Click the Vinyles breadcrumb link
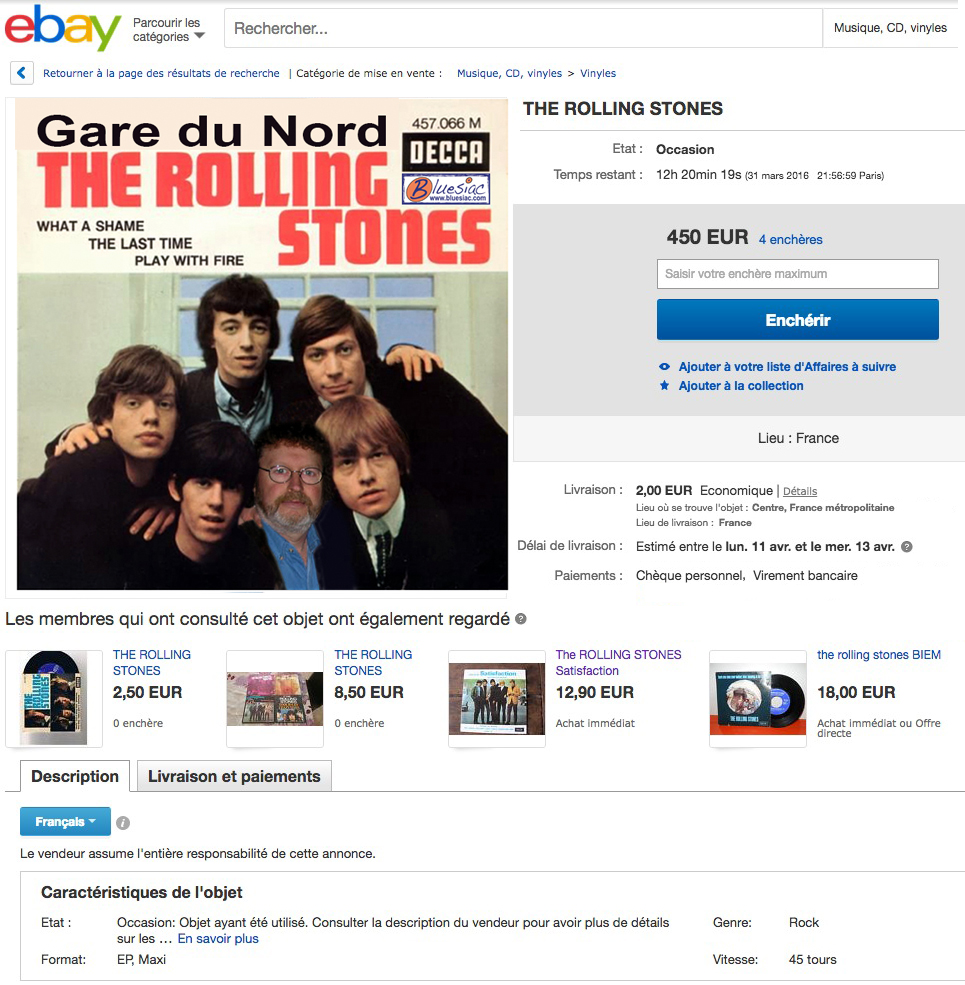 [x=598, y=73]
